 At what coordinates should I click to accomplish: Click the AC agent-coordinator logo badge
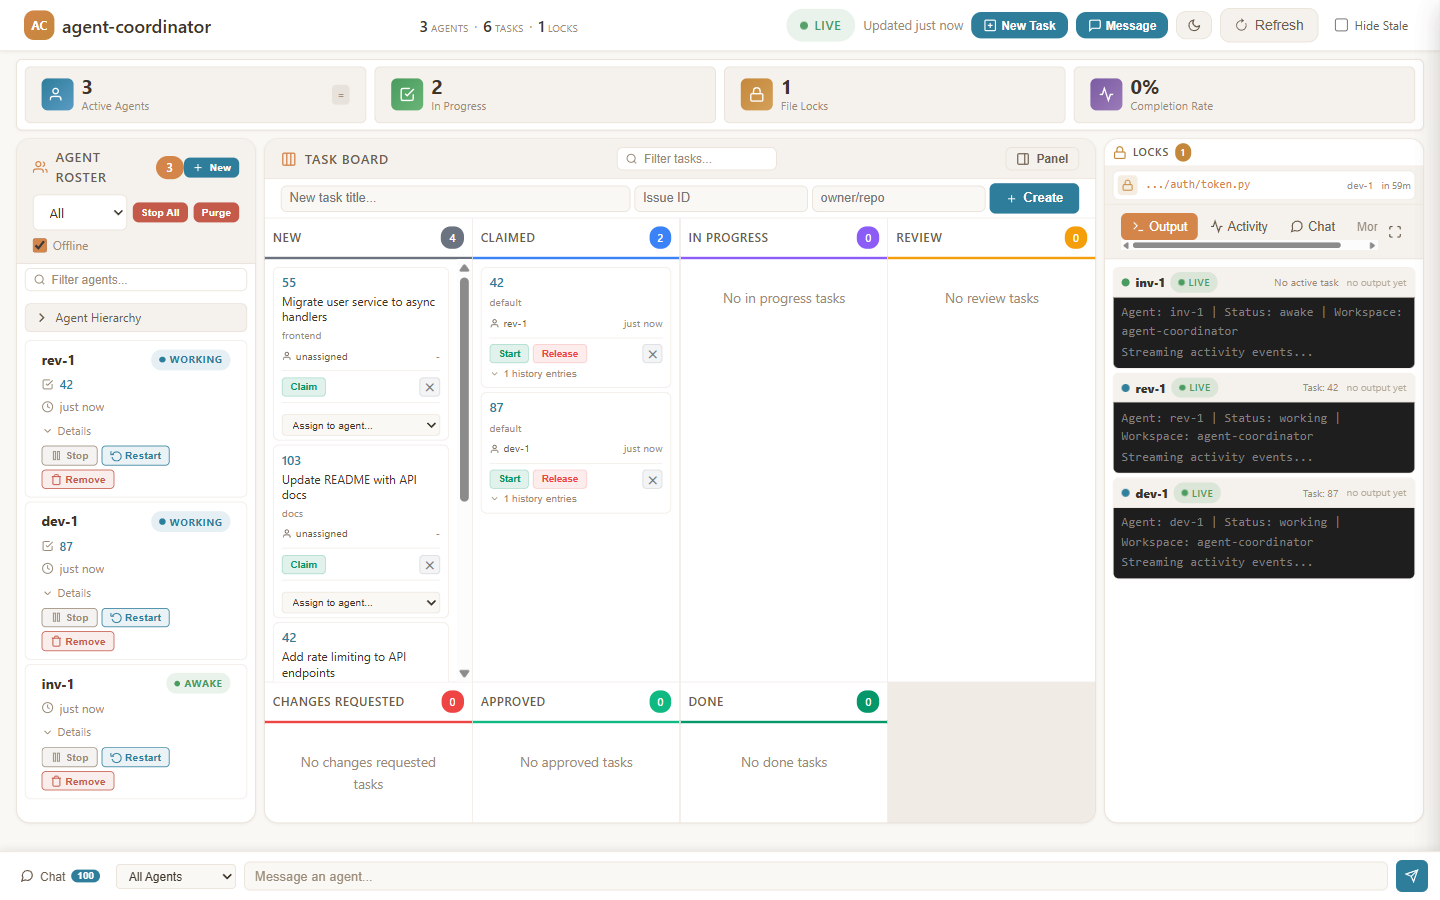(x=39, y=26)
